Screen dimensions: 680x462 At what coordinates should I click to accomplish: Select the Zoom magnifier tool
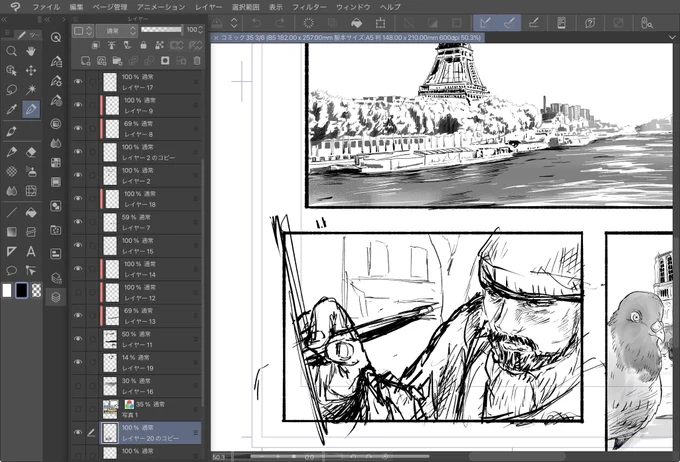coord(12,51)
